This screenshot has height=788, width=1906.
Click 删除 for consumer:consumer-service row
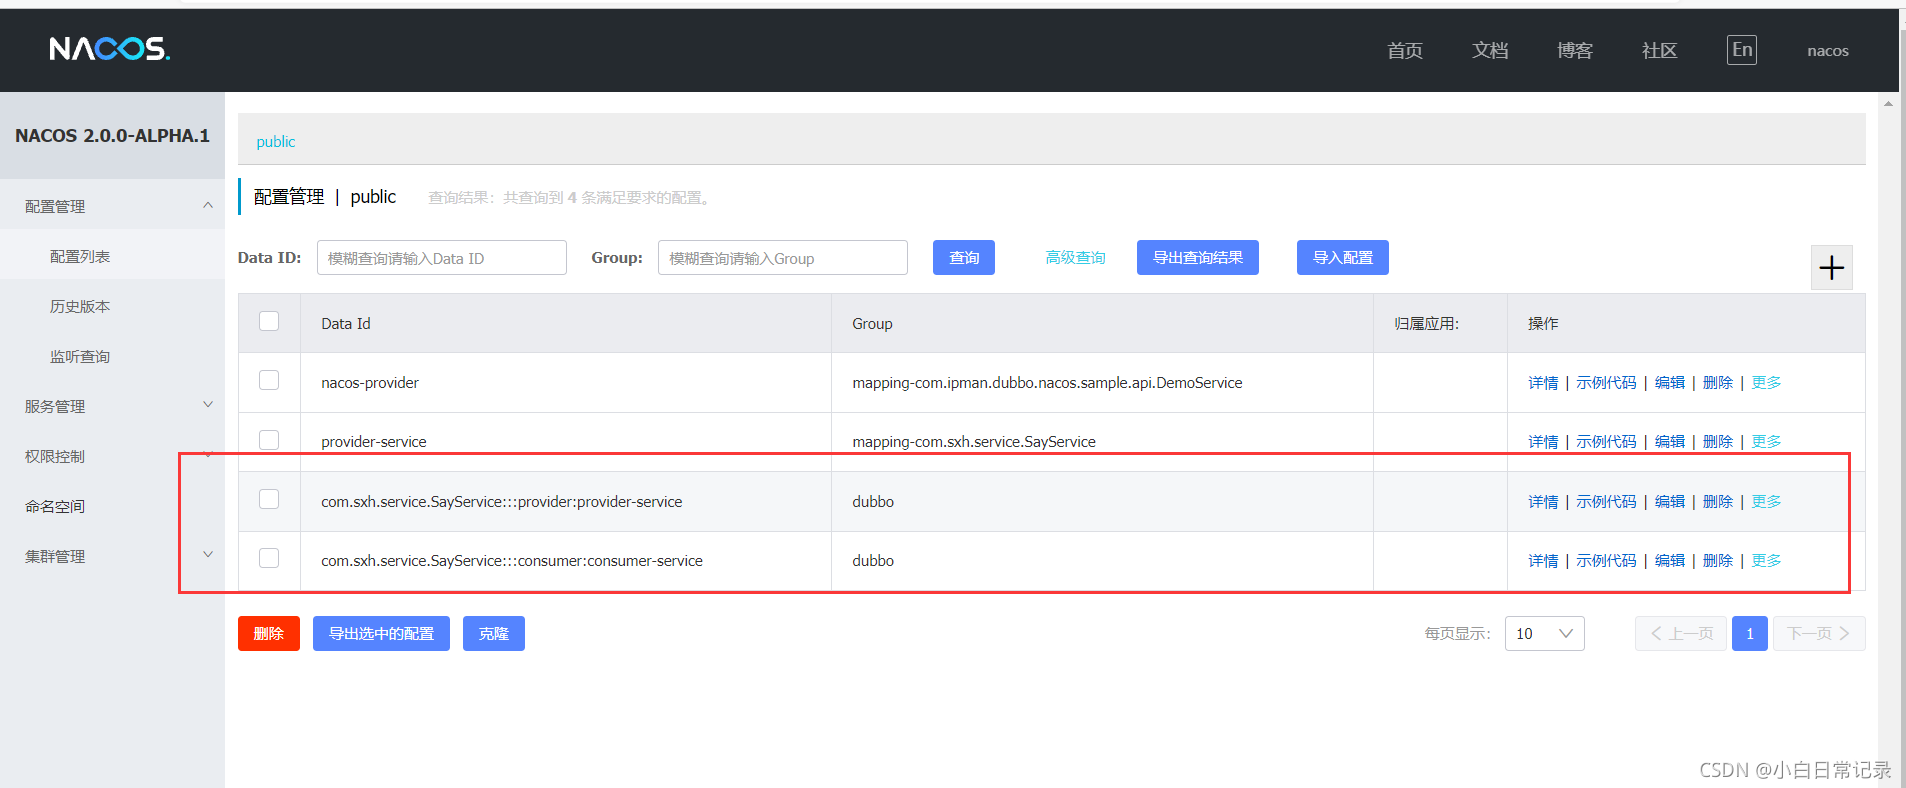(1718, 561)
